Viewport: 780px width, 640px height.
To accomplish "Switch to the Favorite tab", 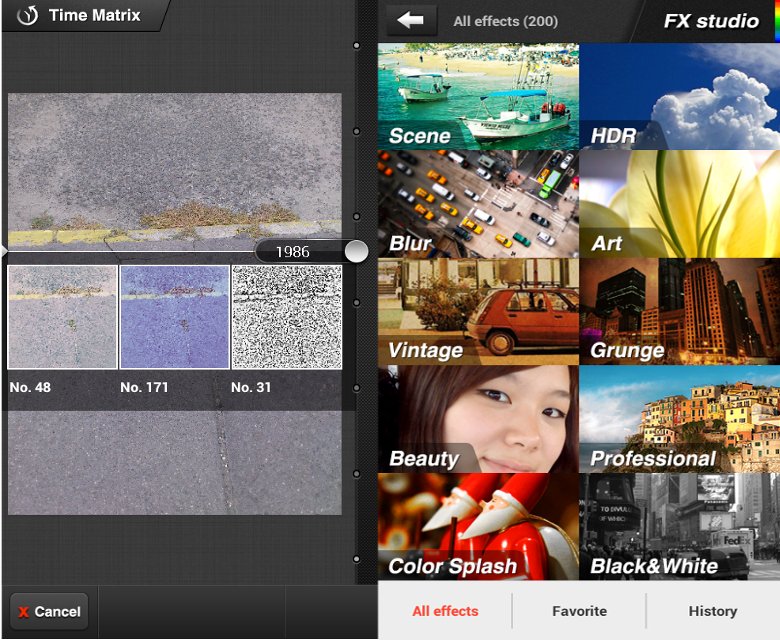I will click(579, 611).
